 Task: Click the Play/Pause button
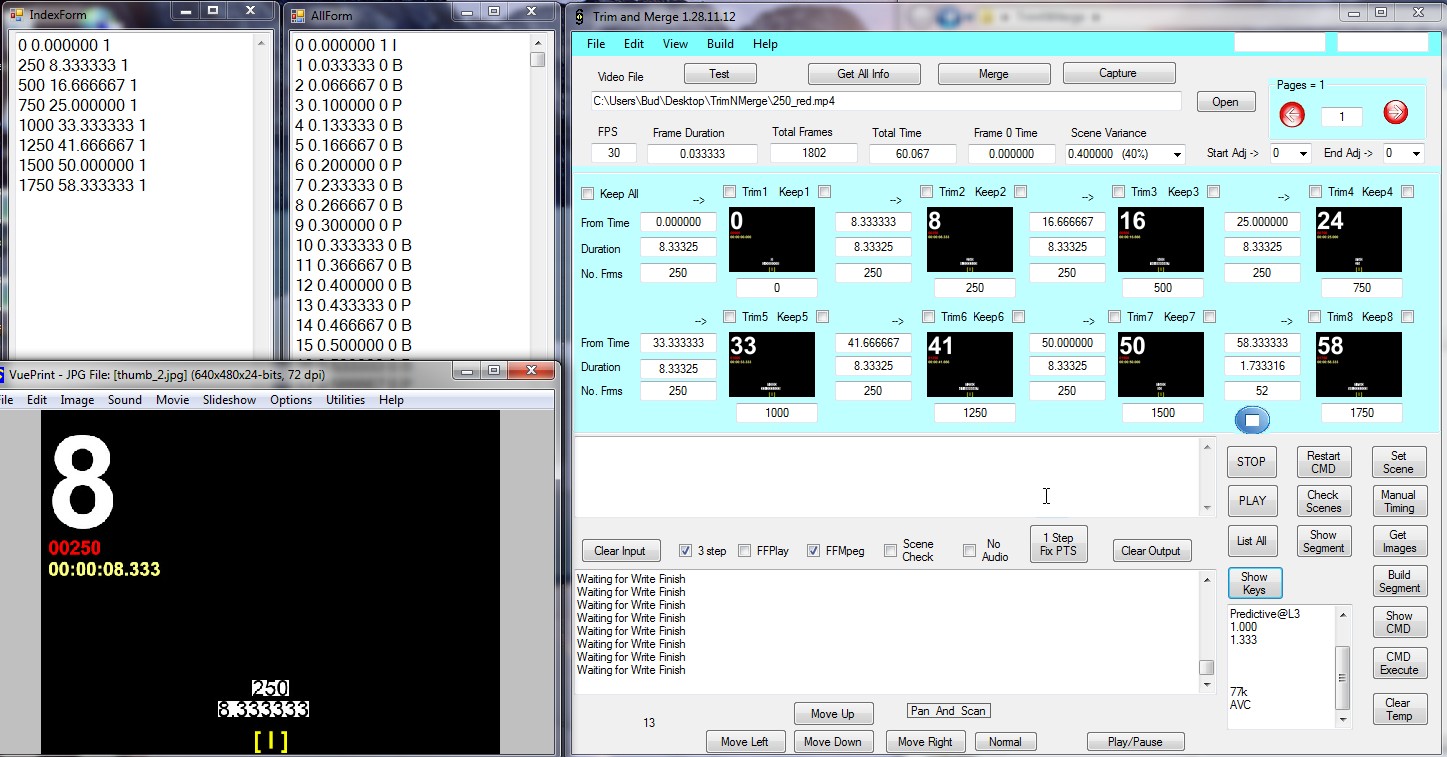pyautogui.click(x=1135, y=742)
